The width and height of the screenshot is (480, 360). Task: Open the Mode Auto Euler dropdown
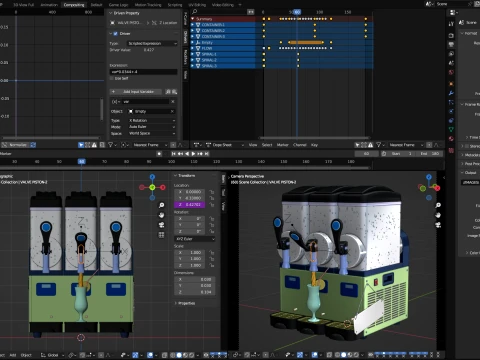(152, 127)
